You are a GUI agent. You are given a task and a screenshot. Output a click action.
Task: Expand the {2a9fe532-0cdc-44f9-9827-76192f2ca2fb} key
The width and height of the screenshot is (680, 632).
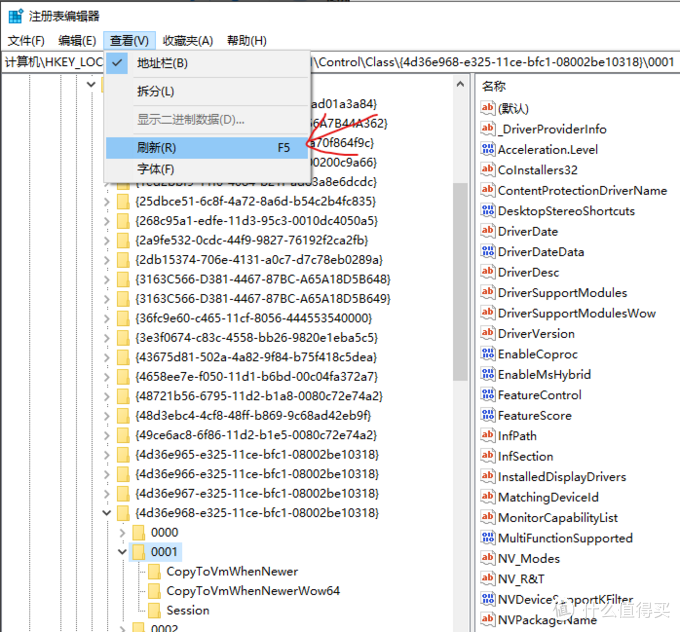click(107, 240)
